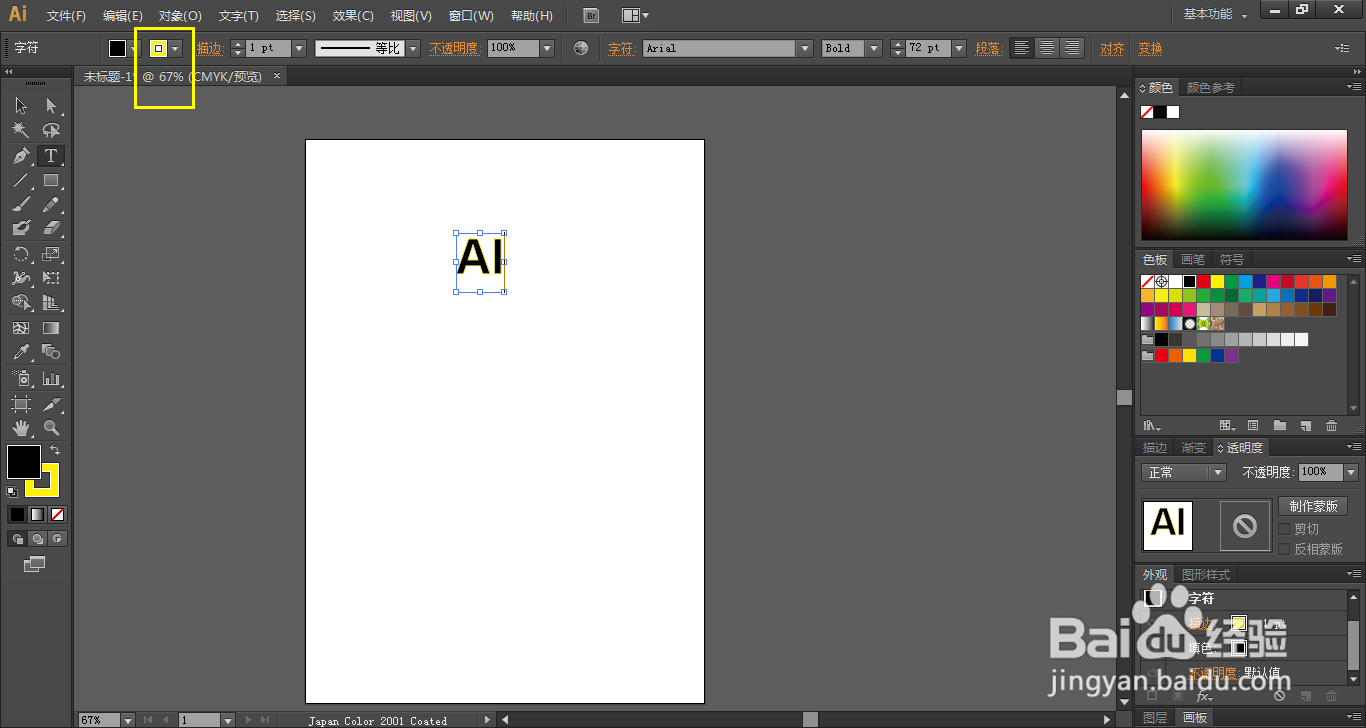Delete swatch with trash icon in 色板 panel
Image resolution: width=1366 pixels, height=728 pixels.
(1331, 425)
